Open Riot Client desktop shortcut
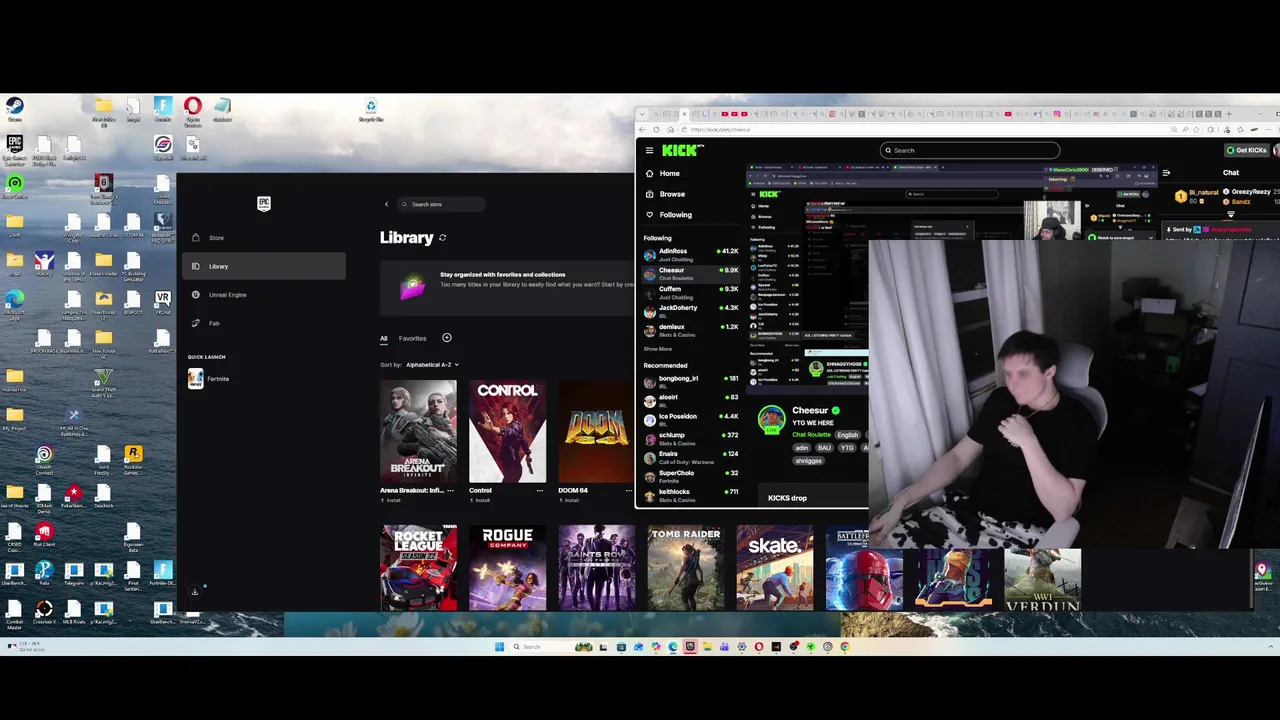Viewport: 1280px width, 720px height. coord(44,535)
